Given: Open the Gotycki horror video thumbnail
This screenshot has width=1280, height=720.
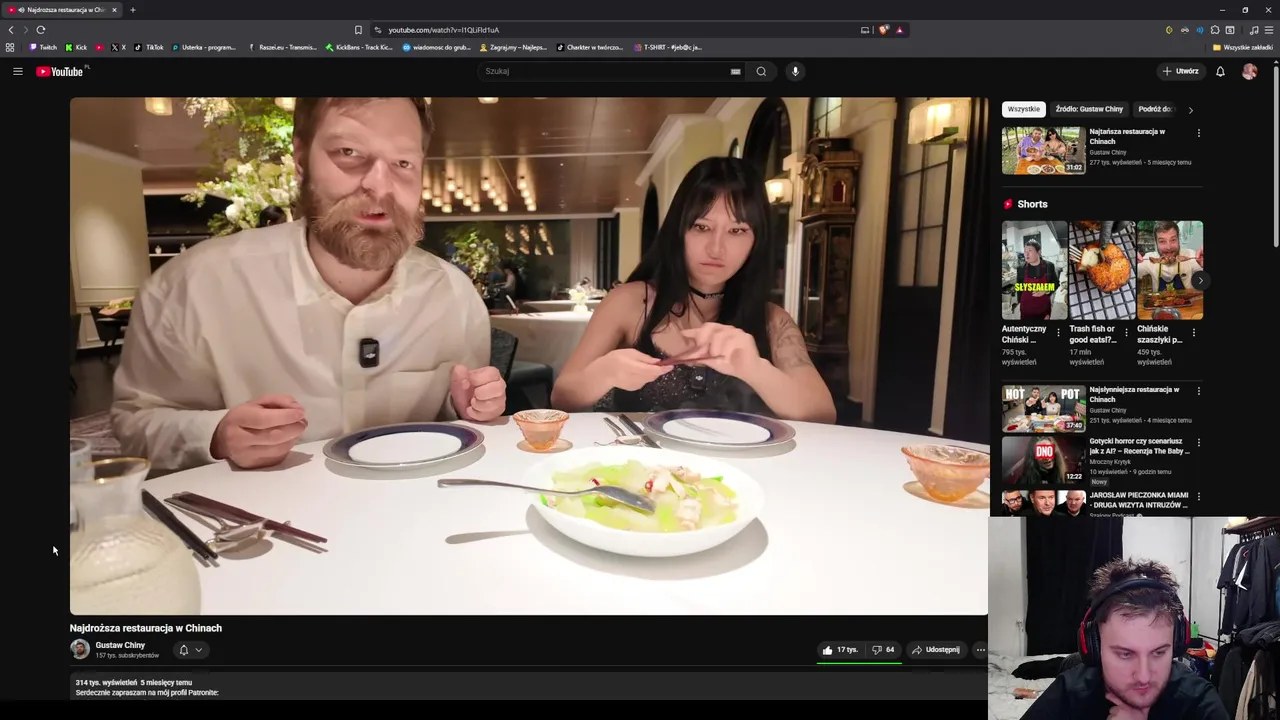Looking at the screenshot, I should (1043, 460).
